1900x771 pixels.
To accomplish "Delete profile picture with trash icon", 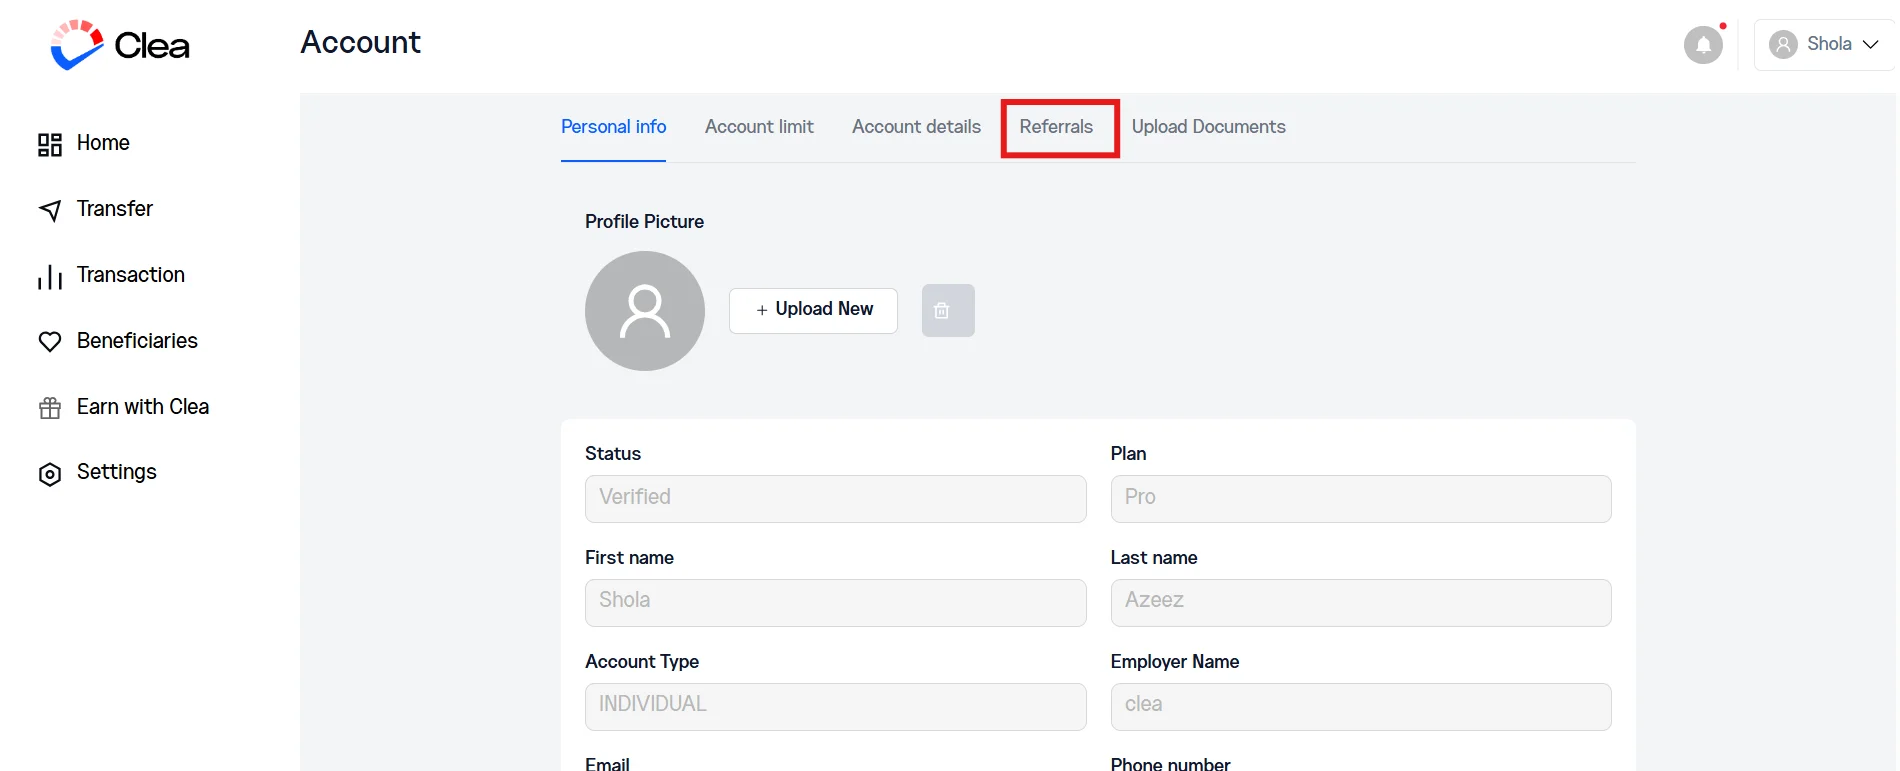I will point(948,311).
